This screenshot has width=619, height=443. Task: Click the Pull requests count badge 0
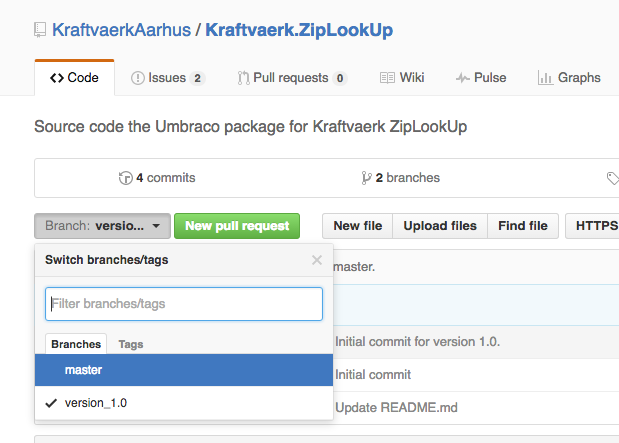[x=340, y=79]
